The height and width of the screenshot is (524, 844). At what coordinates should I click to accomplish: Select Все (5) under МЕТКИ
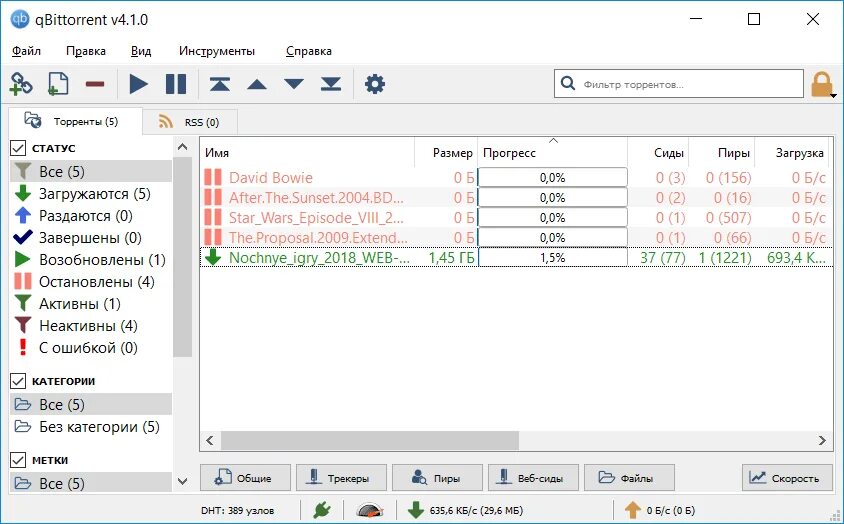point(91,483)
